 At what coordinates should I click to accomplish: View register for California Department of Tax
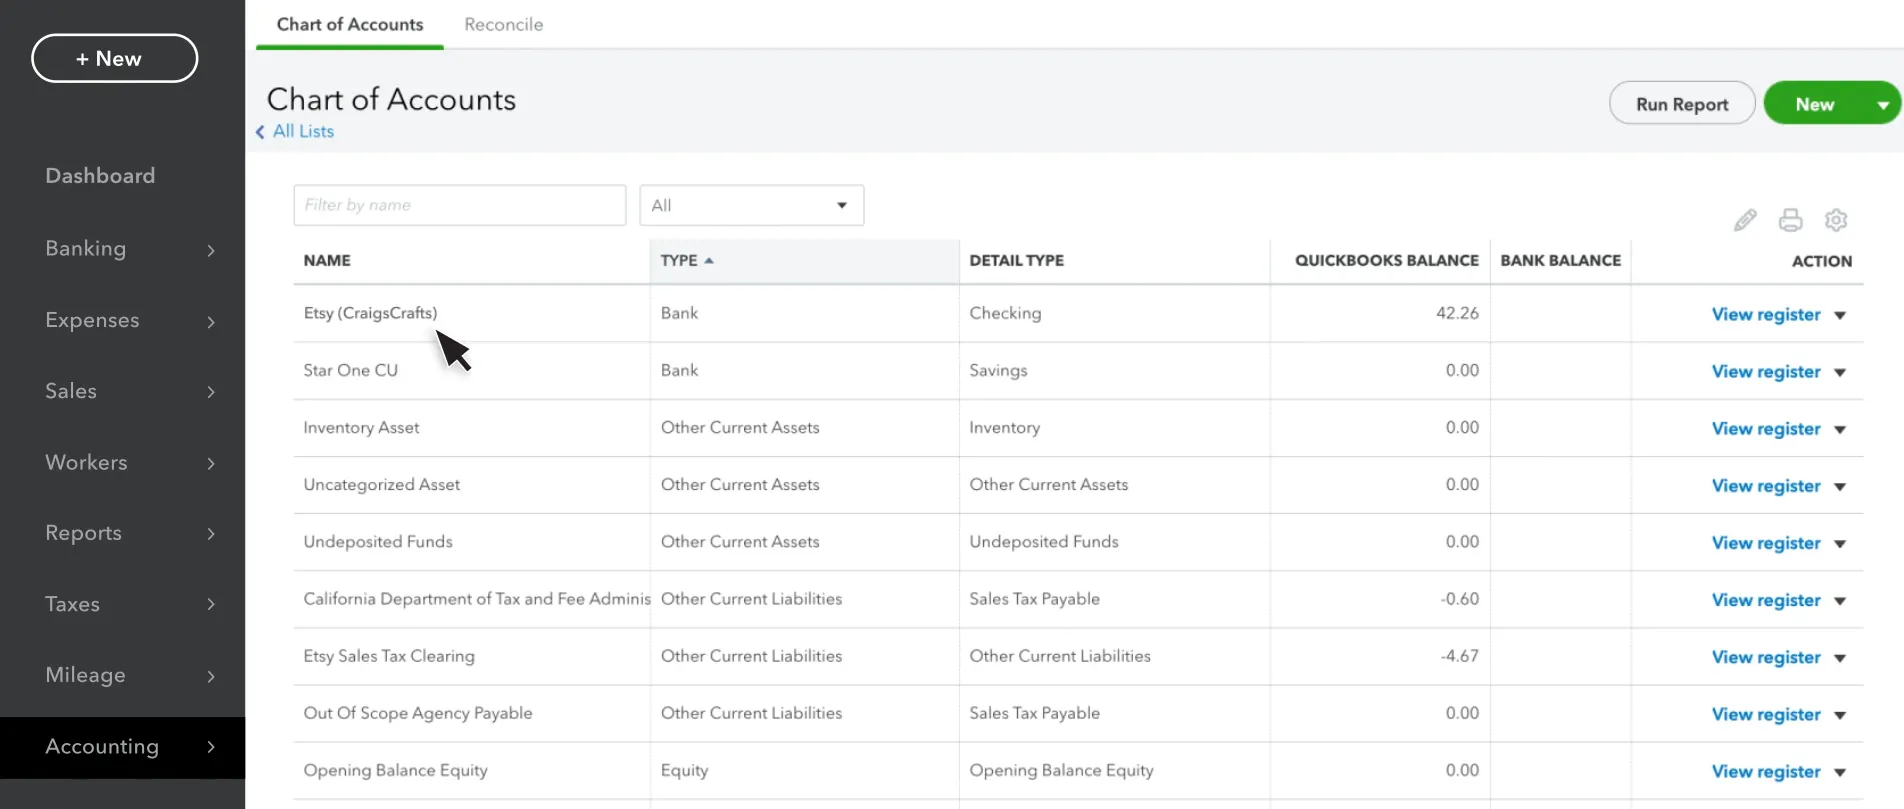click(1766, 600)
